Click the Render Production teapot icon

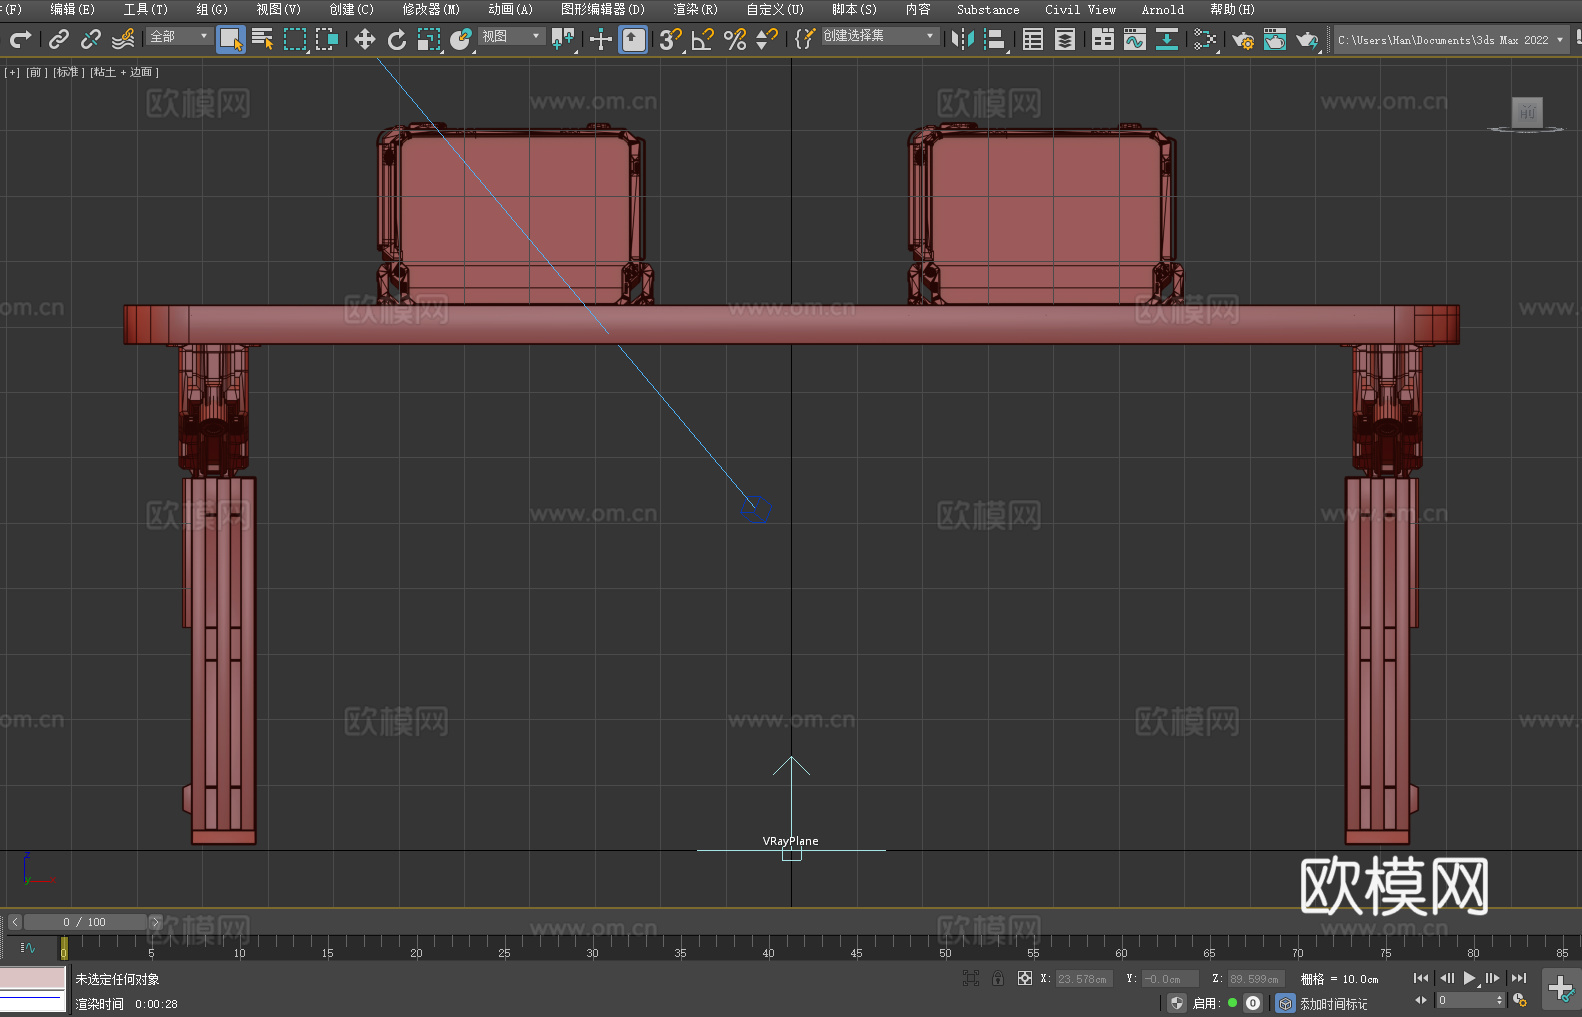(1307, 39)
